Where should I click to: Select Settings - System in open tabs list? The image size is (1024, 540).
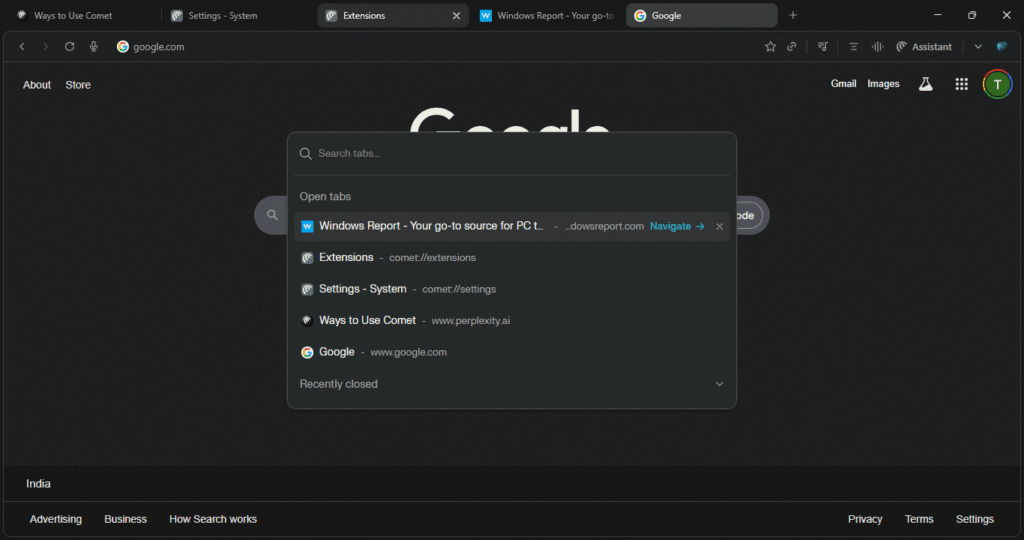click(511, 289)
